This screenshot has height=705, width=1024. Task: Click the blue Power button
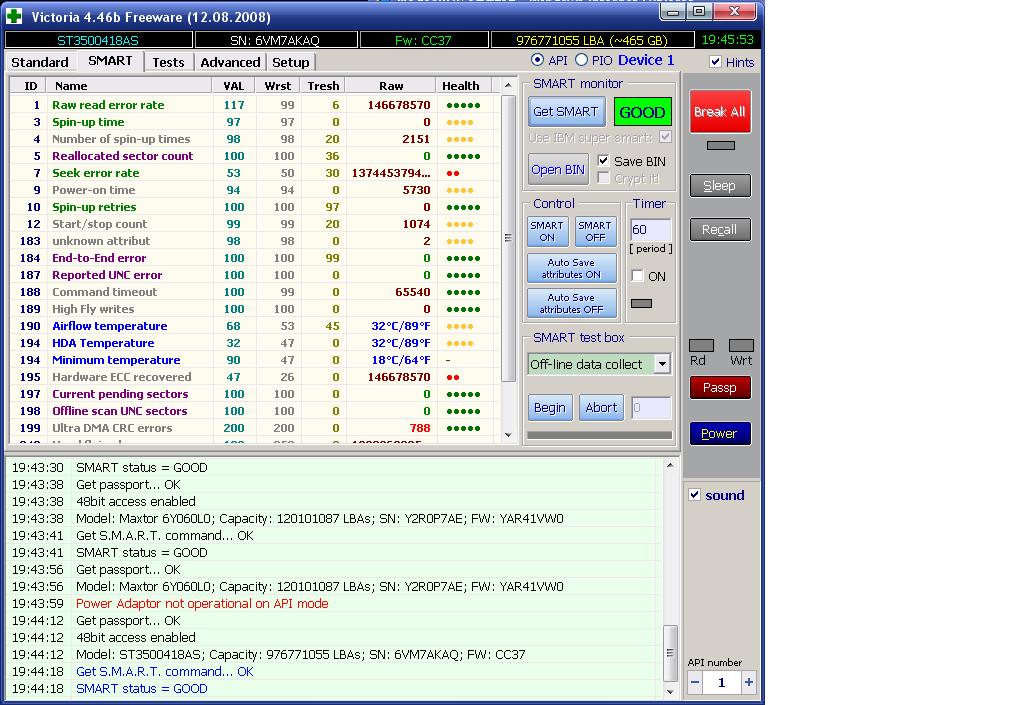point(720,433)
